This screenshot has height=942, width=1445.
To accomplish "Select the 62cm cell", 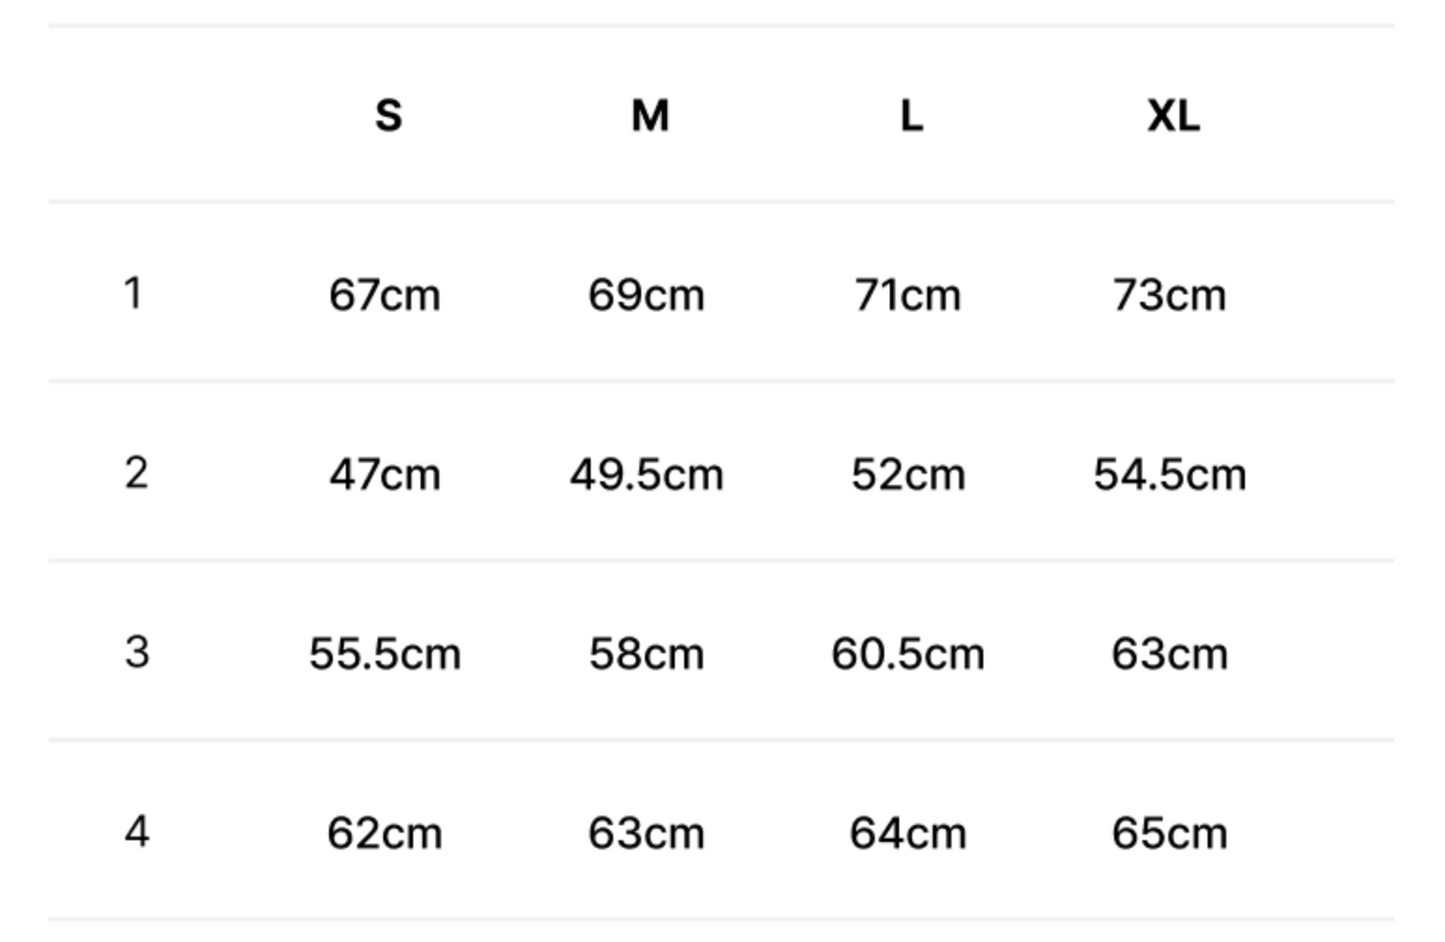I will pyautogui.click(x=385, y=834).
